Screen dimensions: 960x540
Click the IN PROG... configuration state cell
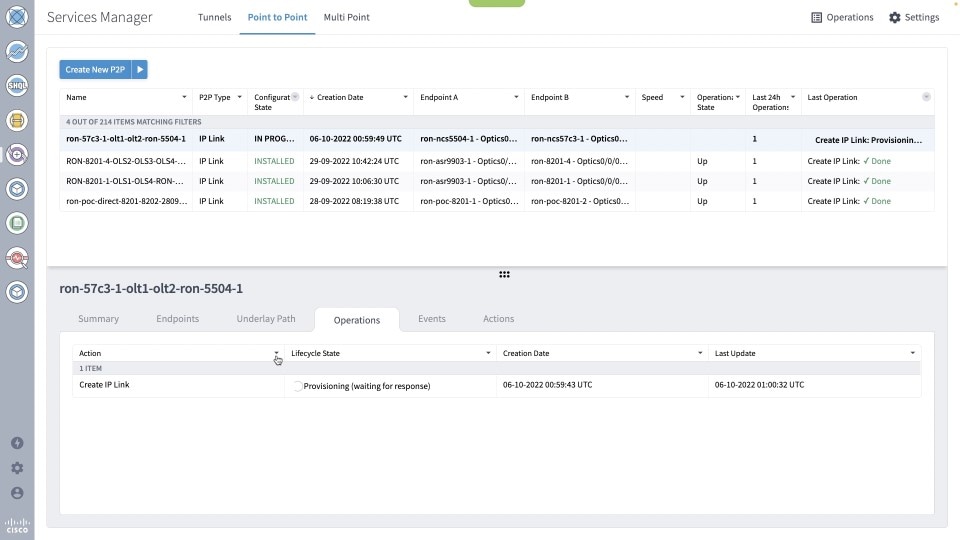click(x=274, y=139)
